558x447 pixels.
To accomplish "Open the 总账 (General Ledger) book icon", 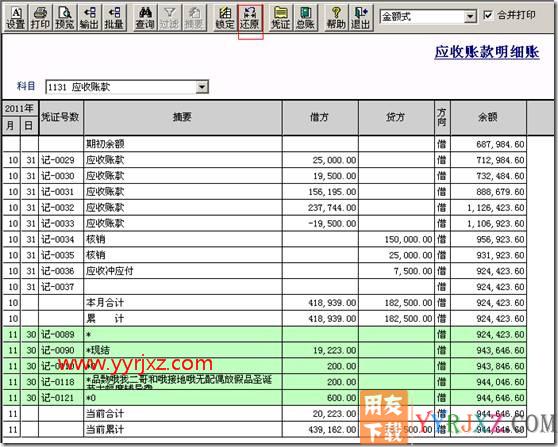I will pos(305,18).
